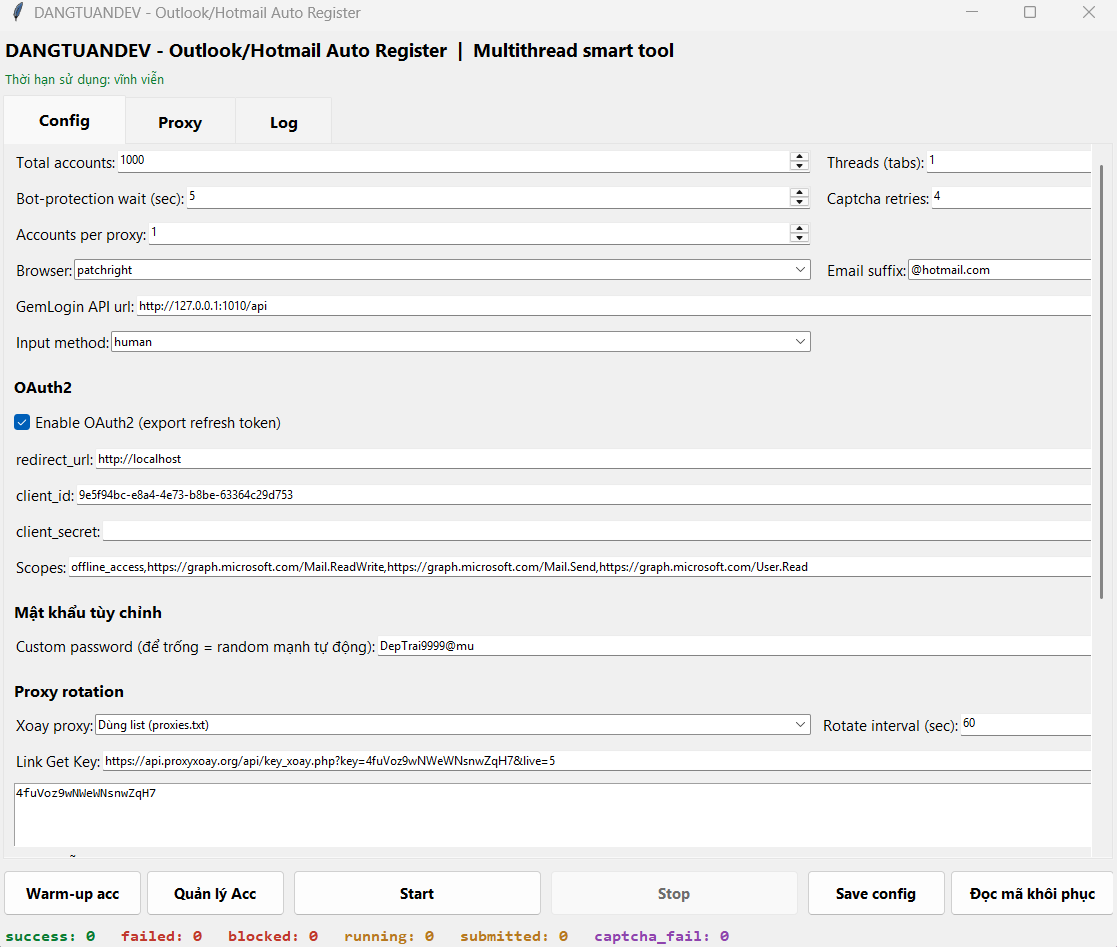Click the empty client_secret field
This screenshot has height=947, width=1117.
(x=597, y=531)
